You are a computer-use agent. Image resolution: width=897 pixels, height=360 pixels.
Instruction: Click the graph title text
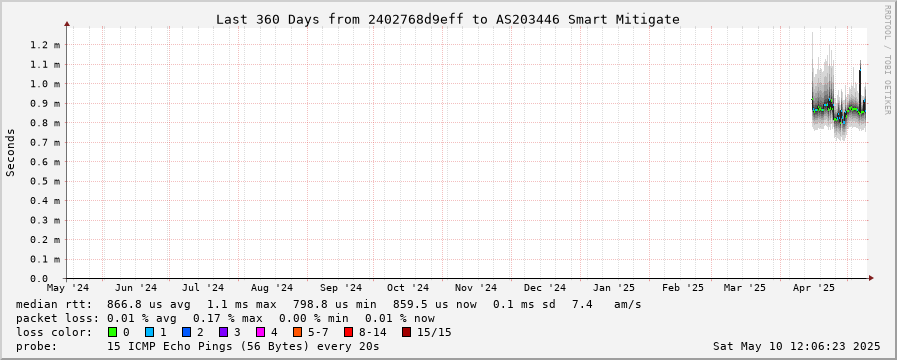point(447,19)
